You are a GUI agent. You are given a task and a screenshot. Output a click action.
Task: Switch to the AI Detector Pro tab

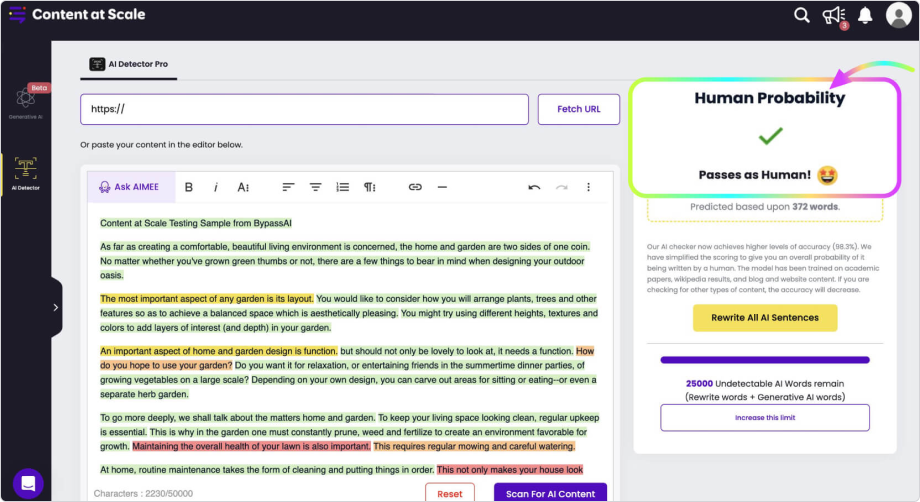pyautogui.click(x=128, y=64)
